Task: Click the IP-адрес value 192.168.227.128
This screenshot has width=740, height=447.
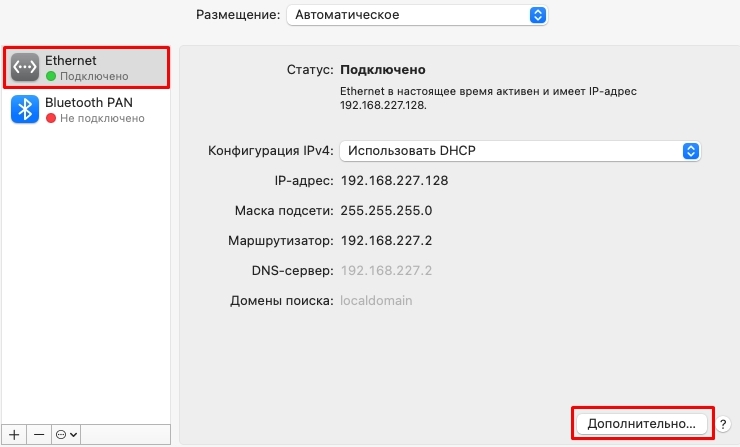Action: [394, 181]
